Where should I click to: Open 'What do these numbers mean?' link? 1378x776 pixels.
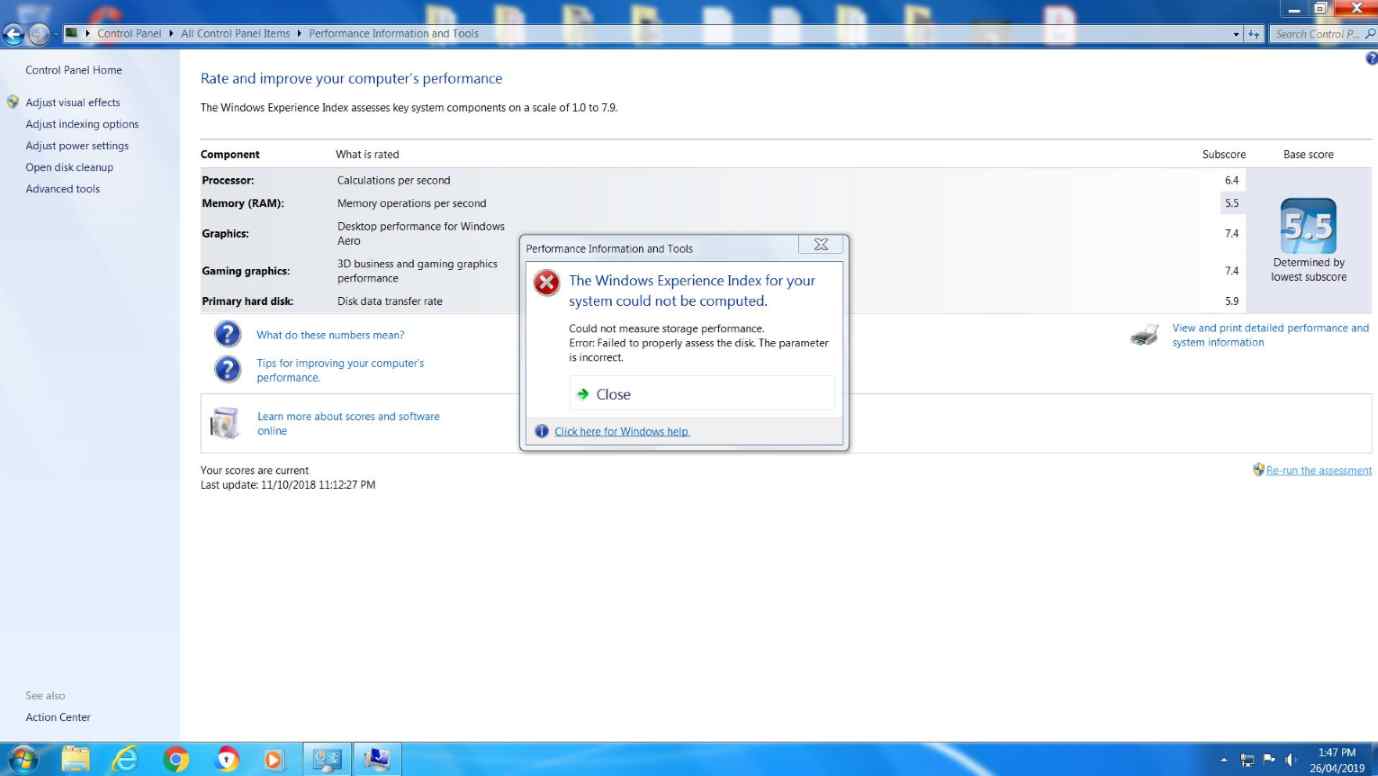tap(330, 335)
